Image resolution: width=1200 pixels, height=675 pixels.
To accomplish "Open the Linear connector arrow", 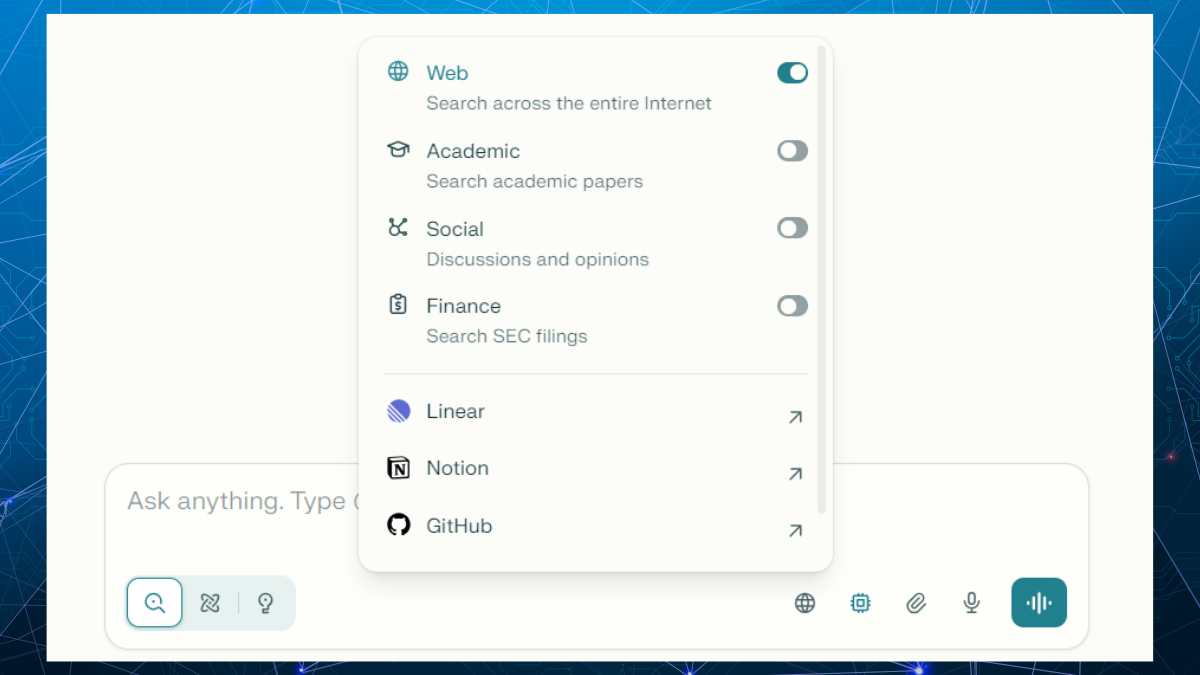I will pyautogui.click(x=795, y=417).
